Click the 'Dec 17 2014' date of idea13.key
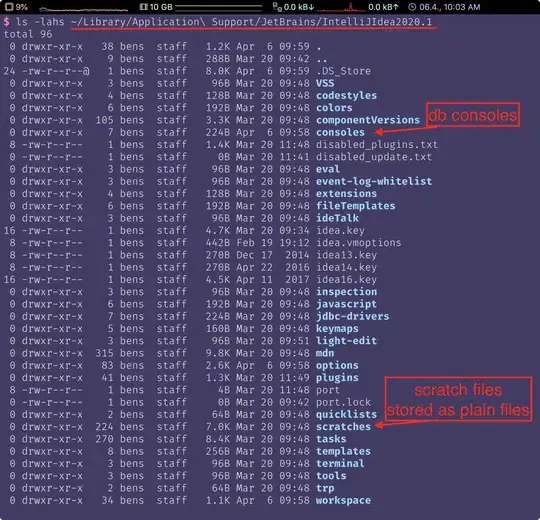This screenshot has height=520, width=540. coord(273,255)
